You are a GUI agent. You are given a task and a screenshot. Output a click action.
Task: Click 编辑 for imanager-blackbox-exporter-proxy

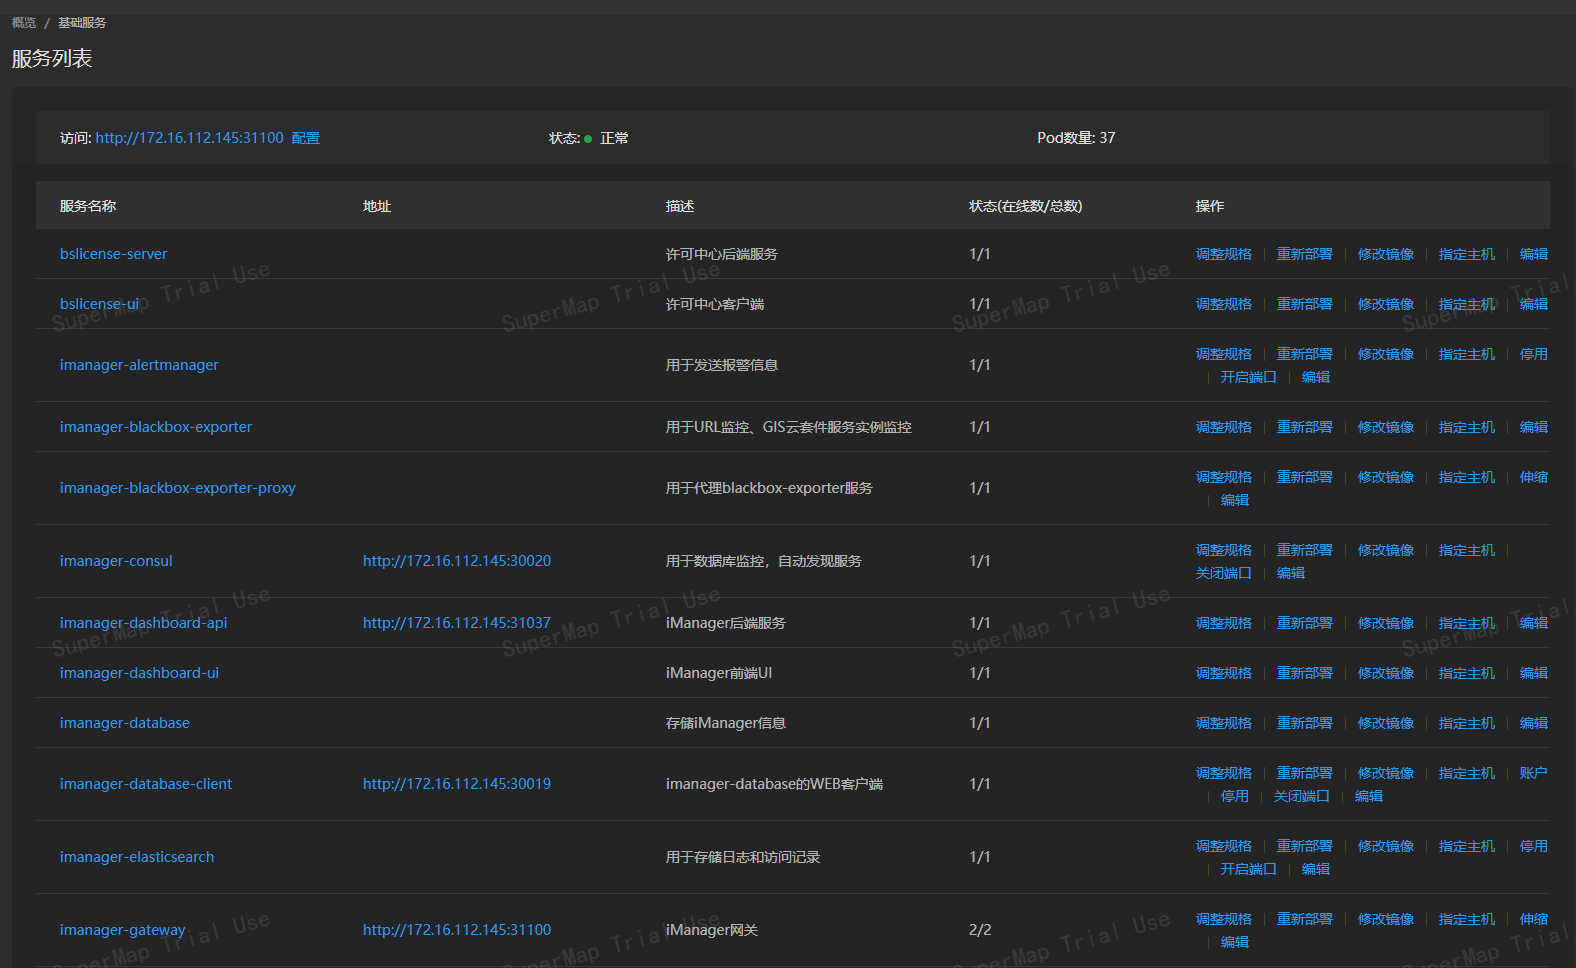(1235, 500)
